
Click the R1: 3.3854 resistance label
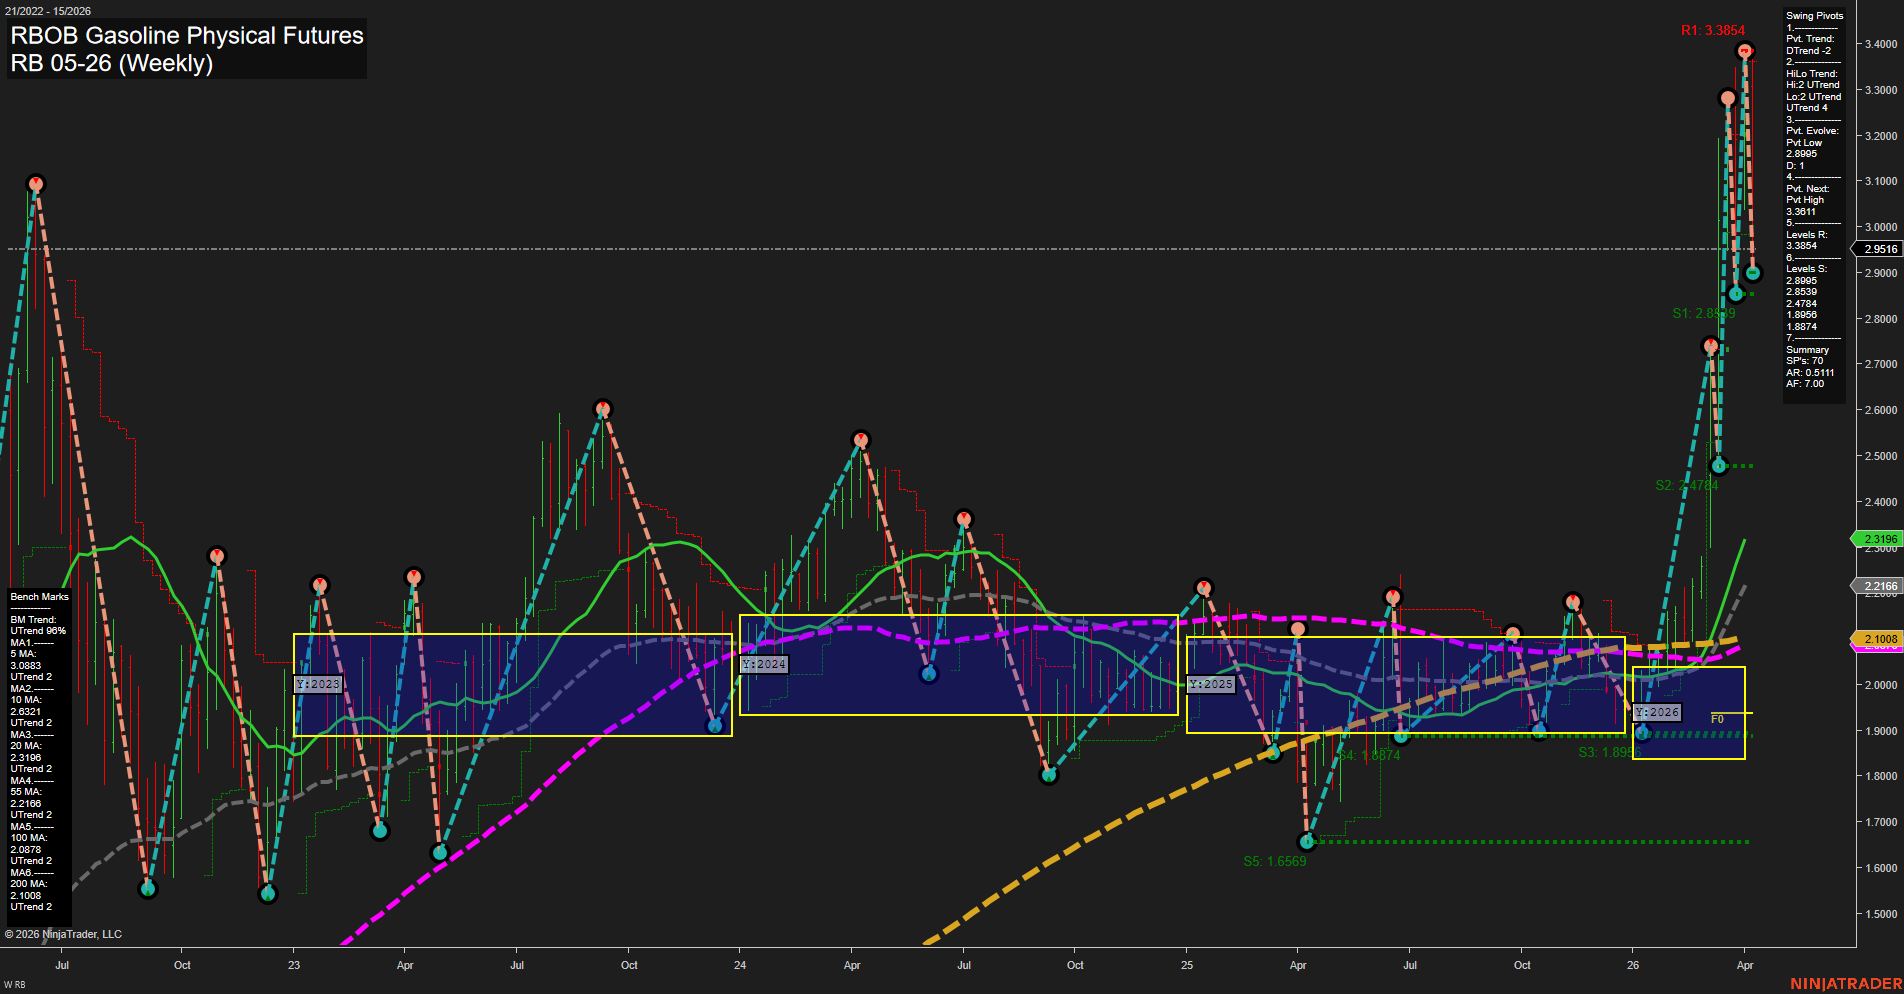[1712, 30]
